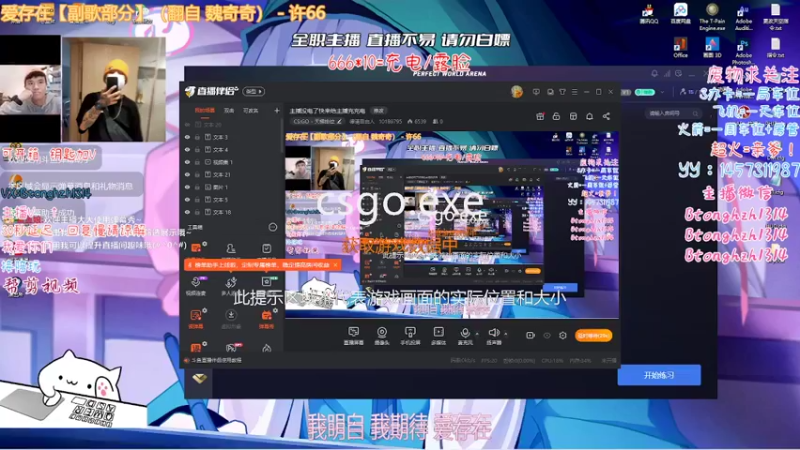Image resolution: width=800 pixels, height=450 pixels.
Task: Expand the chevron beside the green status pill
Action: tap(662, 92)
